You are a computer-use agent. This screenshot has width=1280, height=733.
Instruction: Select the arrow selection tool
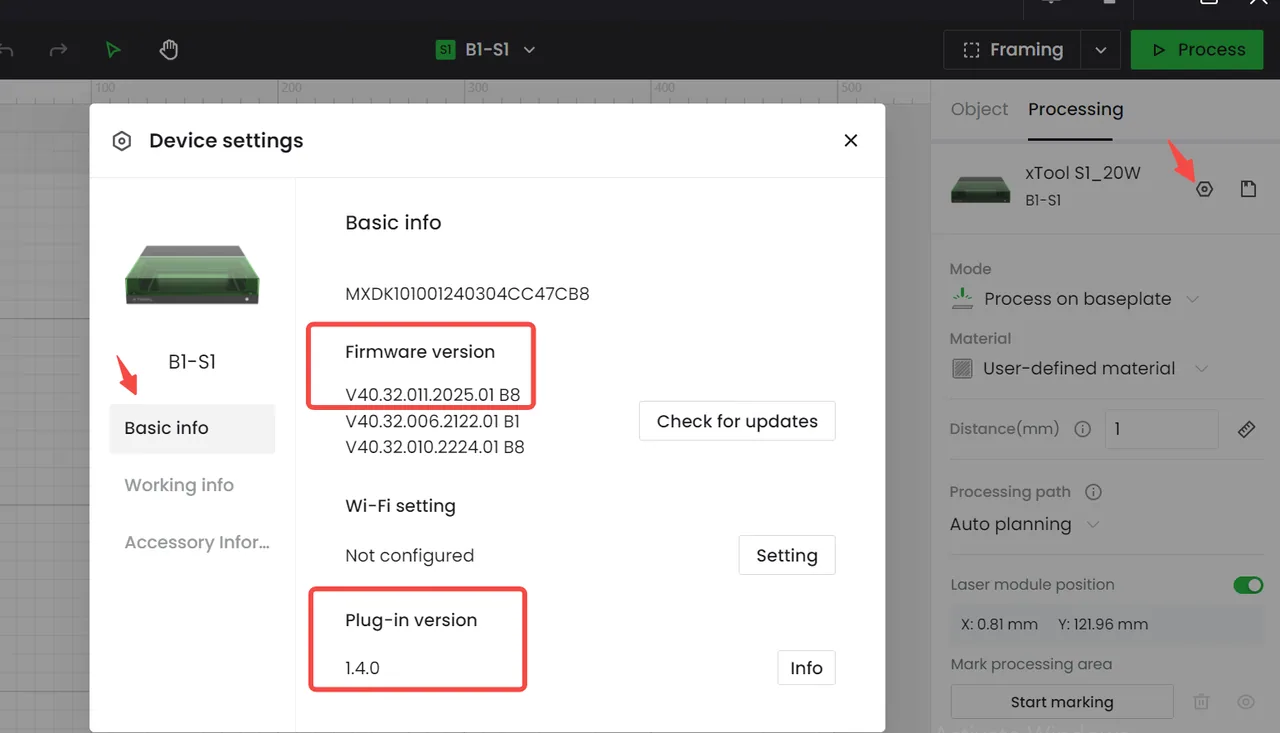coord(113,50)
